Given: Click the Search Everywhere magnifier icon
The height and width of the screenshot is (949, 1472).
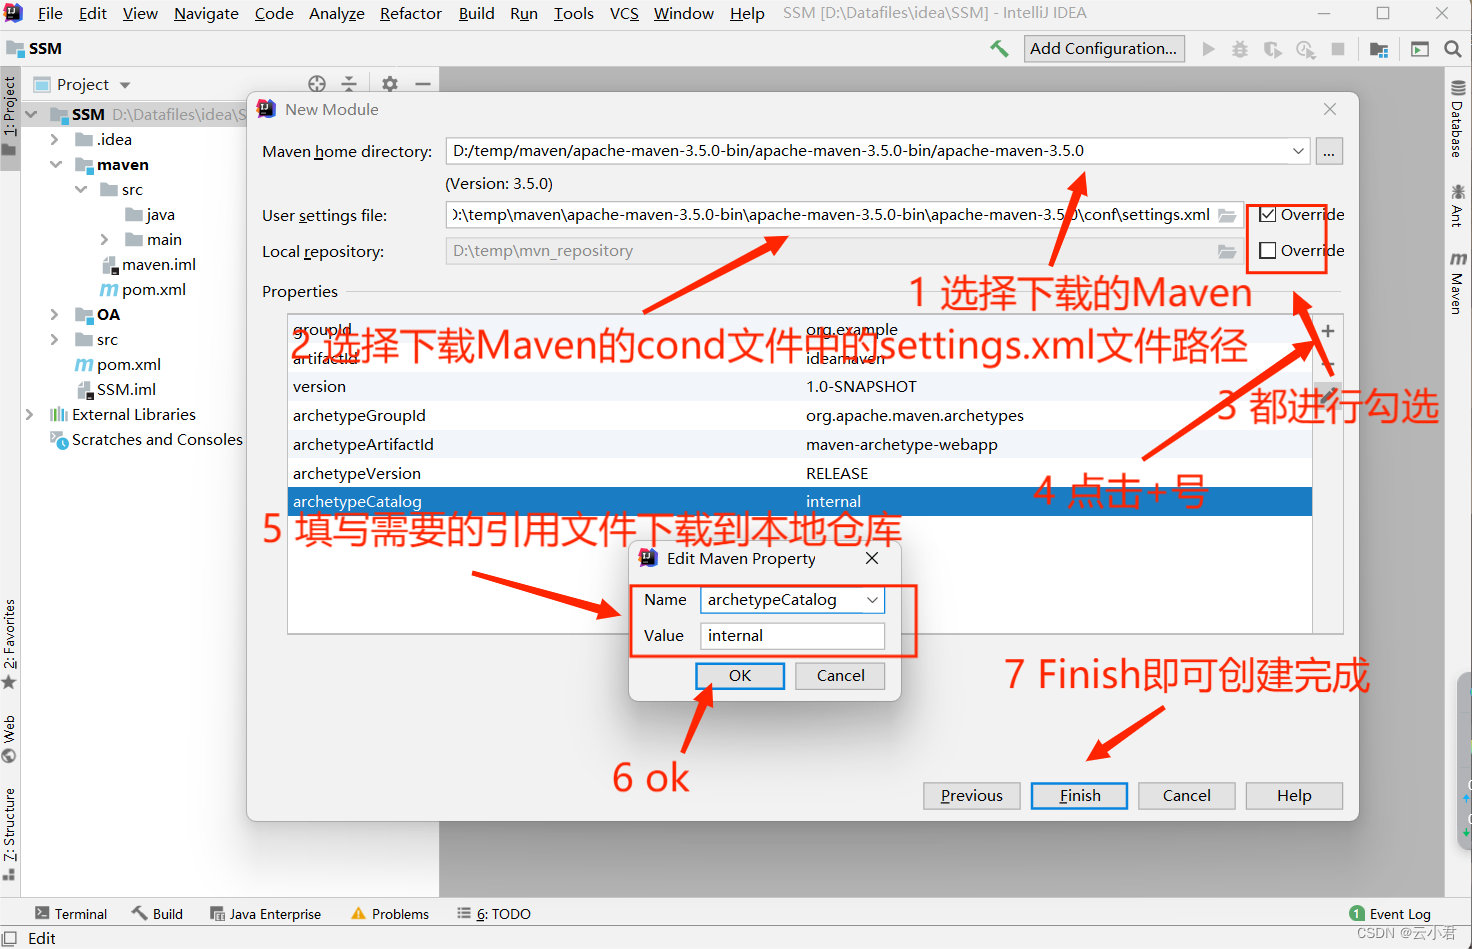Looking at the screenshot, I should pyautogui.click(x=1453, y=48).
